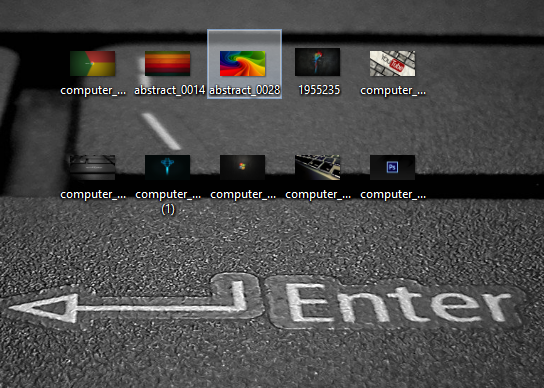Viewport: 544px width, 388px height.
Task: Click the '1955235' file name label
Action: (x=319, y=90)
